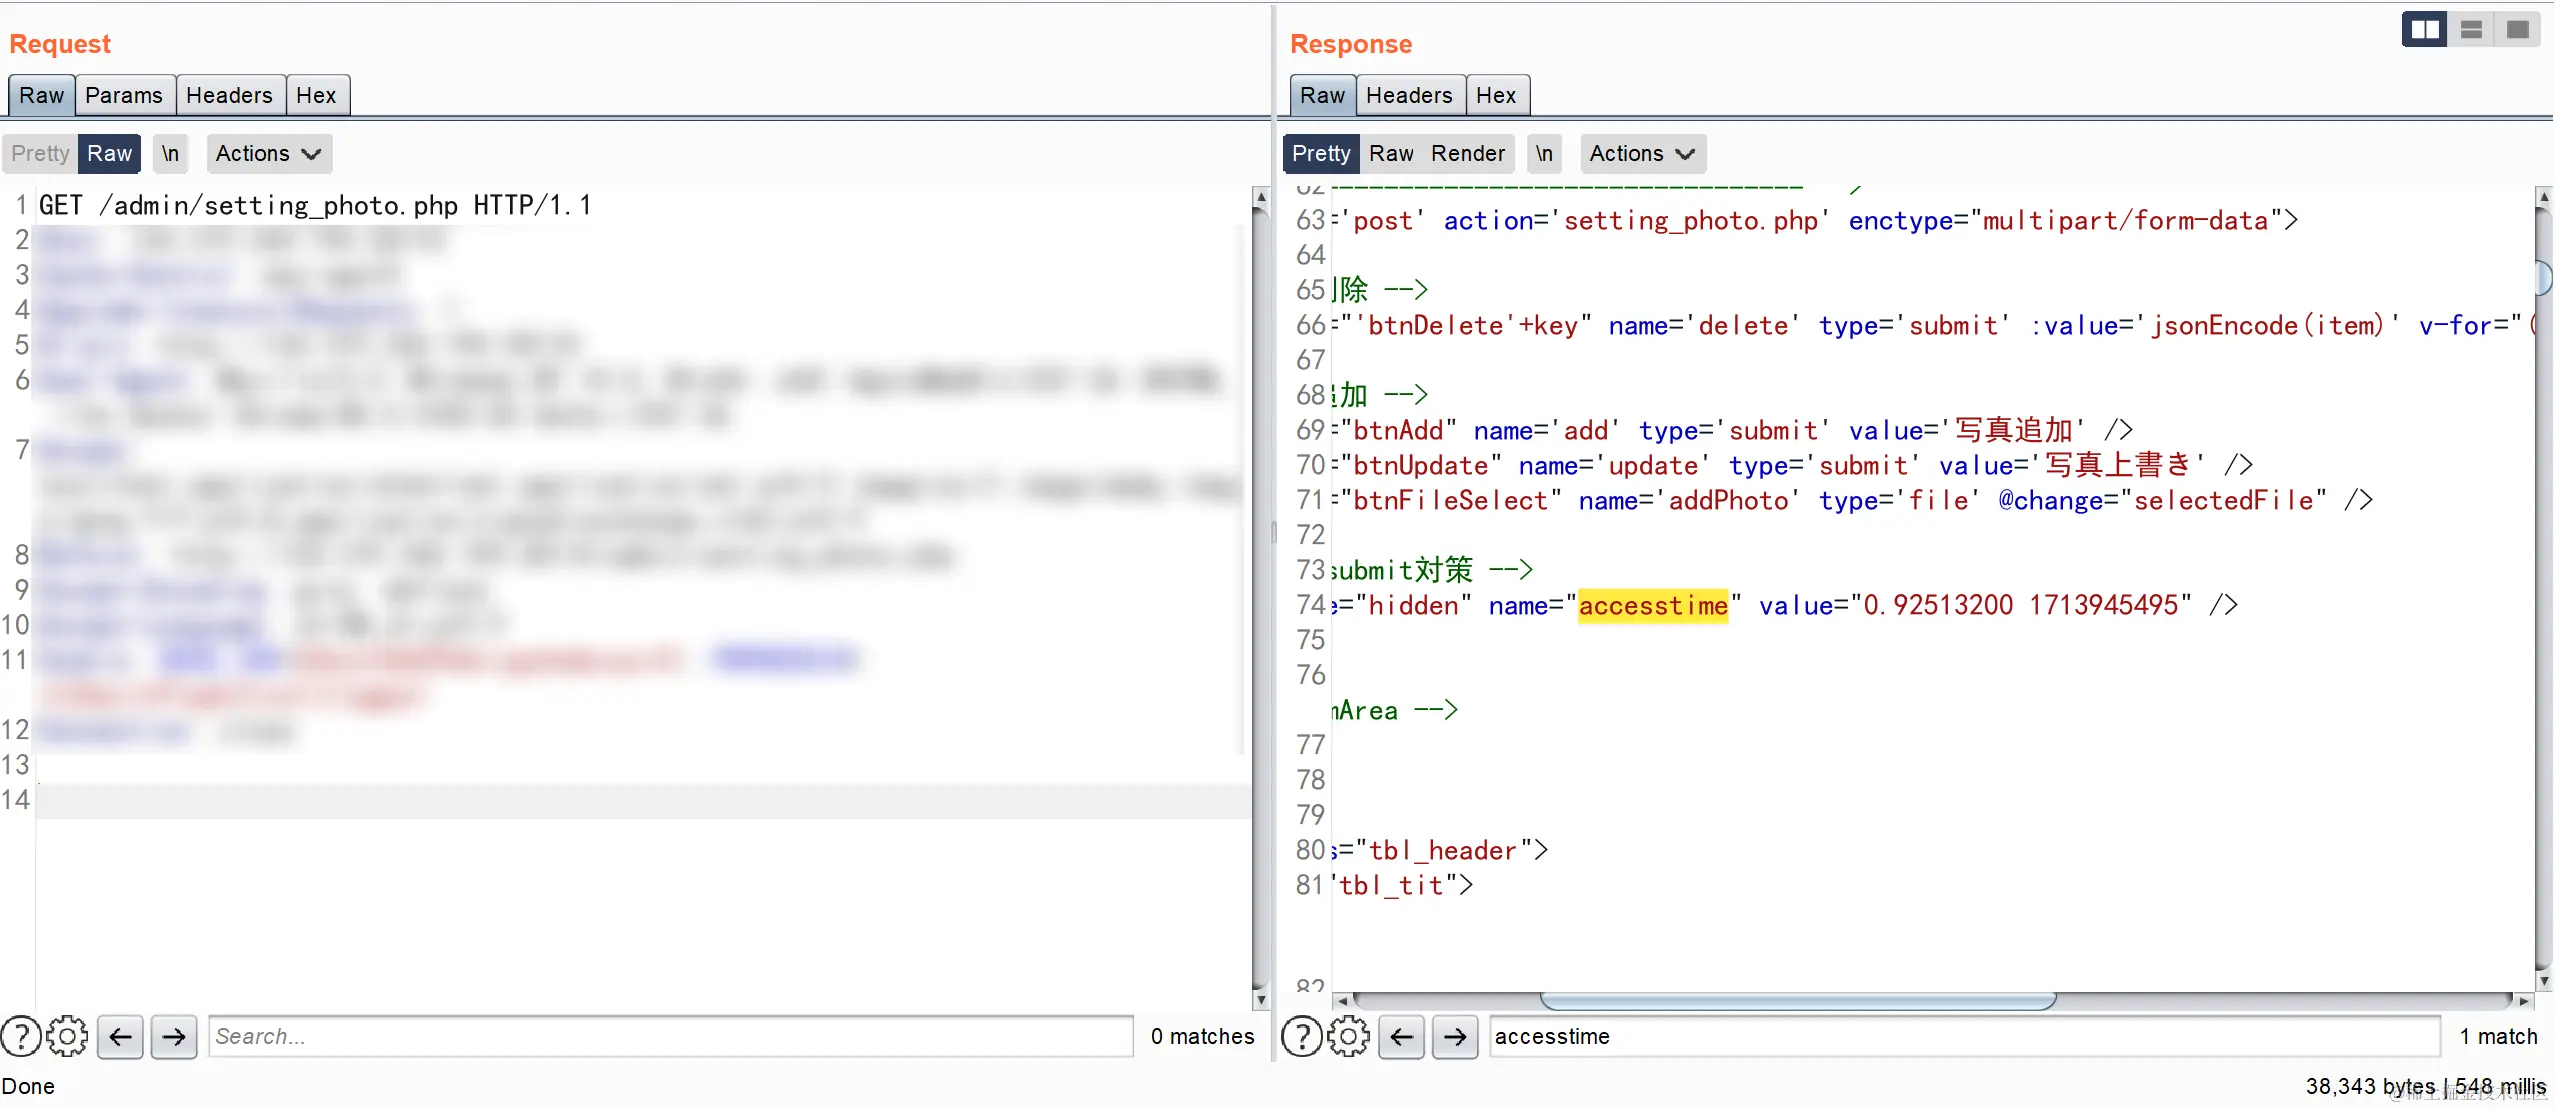Toggle request non-printable \n characters display
The height and width of the screenshot is (1109, 2555).
(171, 153)
